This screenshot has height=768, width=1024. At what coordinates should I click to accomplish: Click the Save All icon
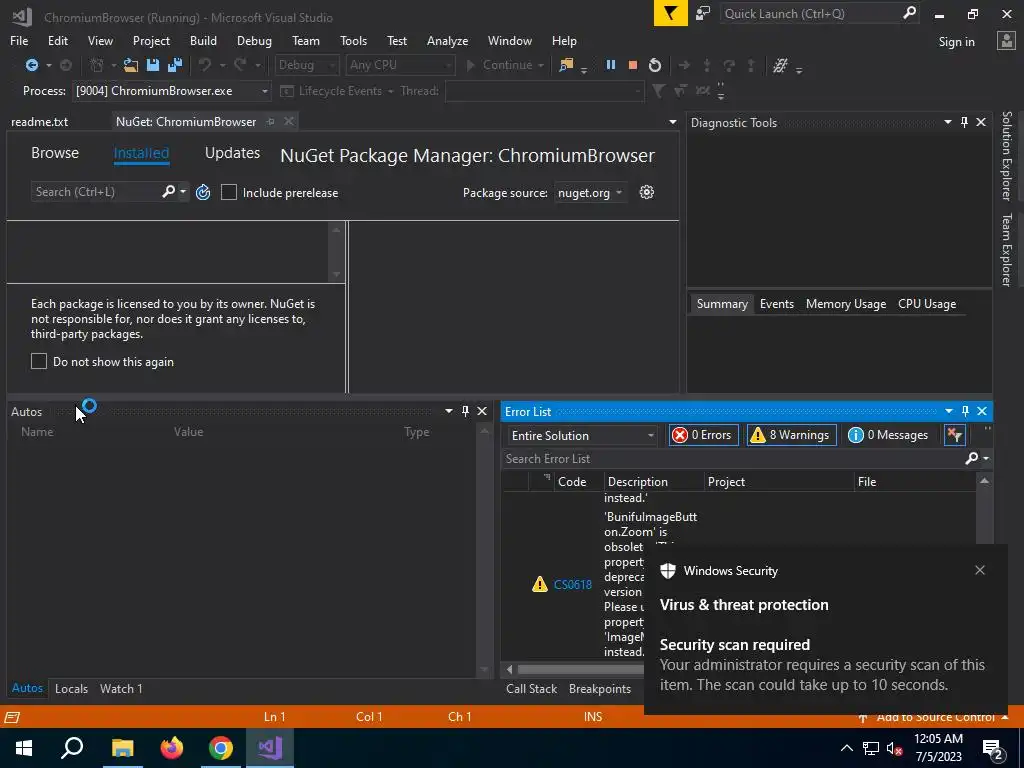point(175,65)
